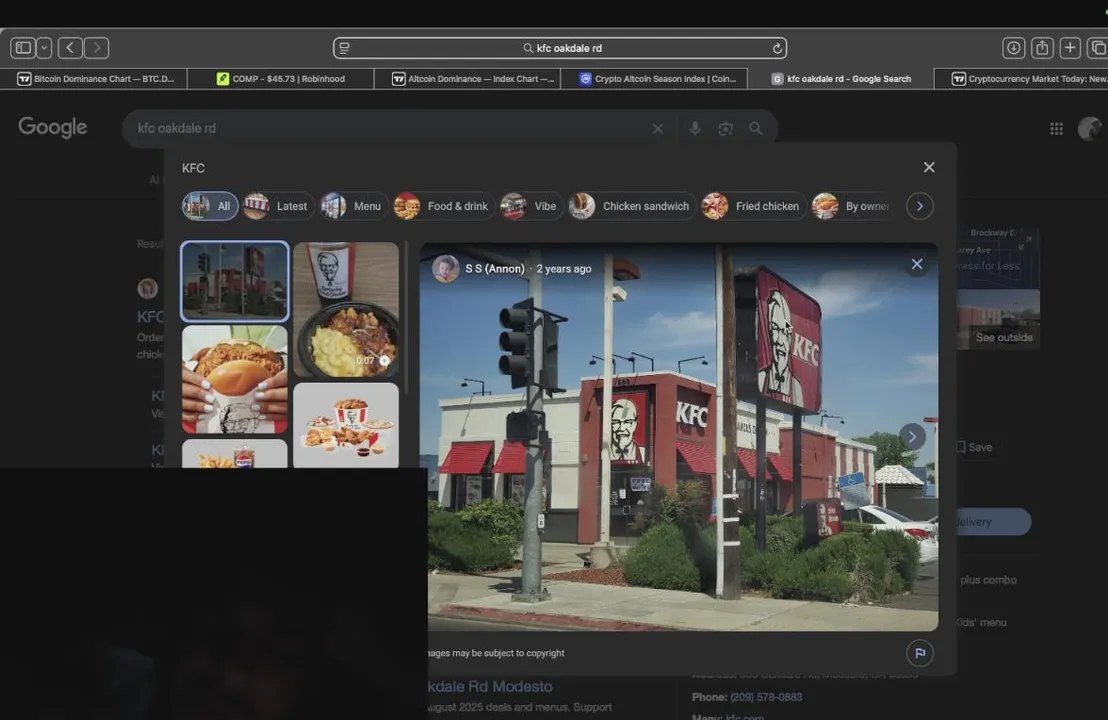Screen dimensions: 1108x720
Task: Click the Google search query field
Action: (389, 129)
